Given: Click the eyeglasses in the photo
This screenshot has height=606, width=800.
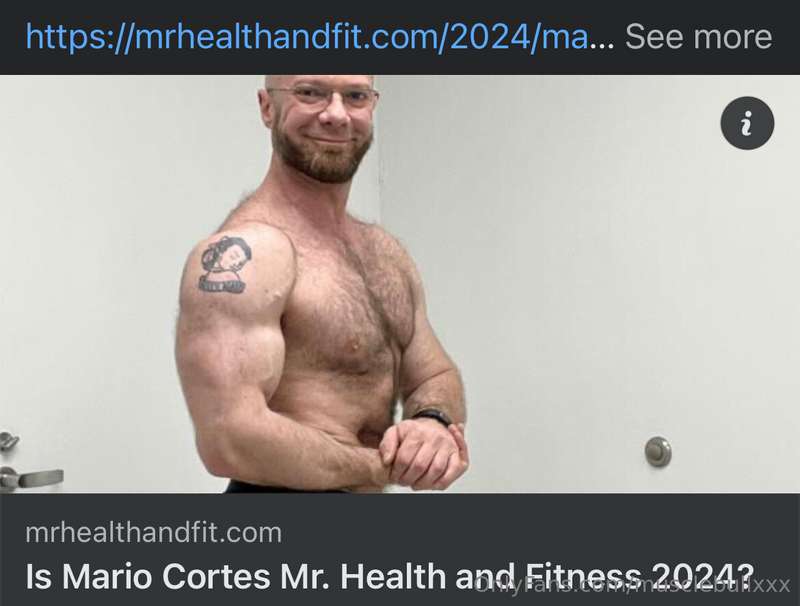Looking at the screenshot, I should pyautogui.click(x=323, y=97).
